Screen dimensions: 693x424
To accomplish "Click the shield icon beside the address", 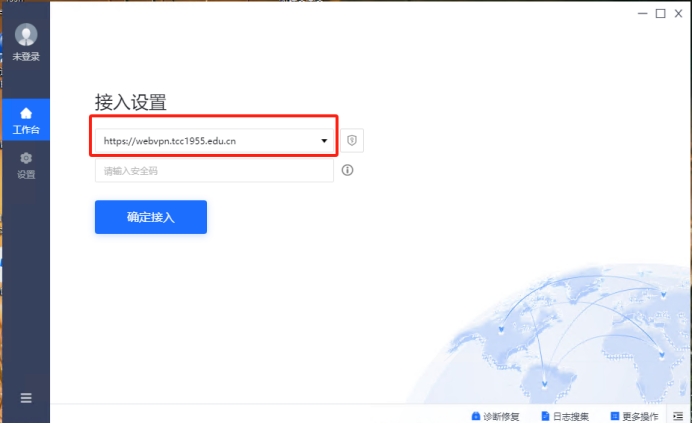I will coord(352,141).
